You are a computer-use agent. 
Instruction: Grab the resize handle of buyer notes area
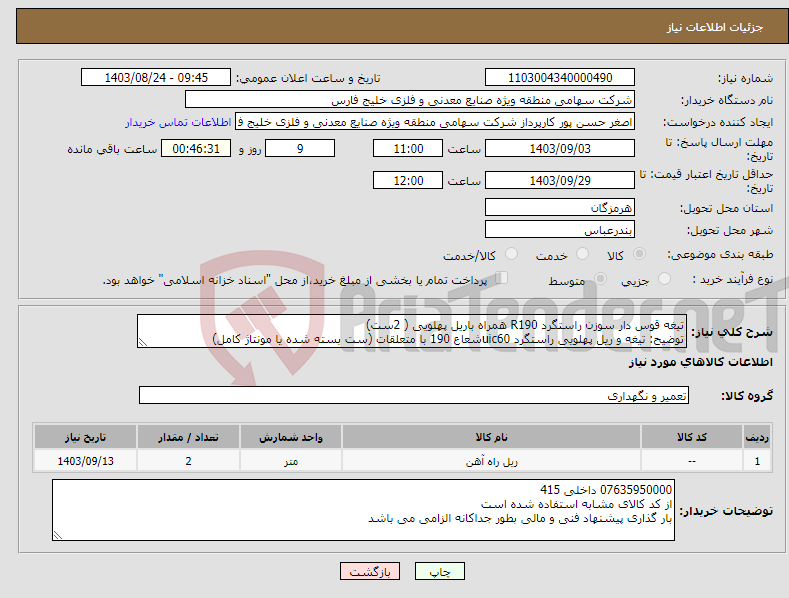pos(58,536)
